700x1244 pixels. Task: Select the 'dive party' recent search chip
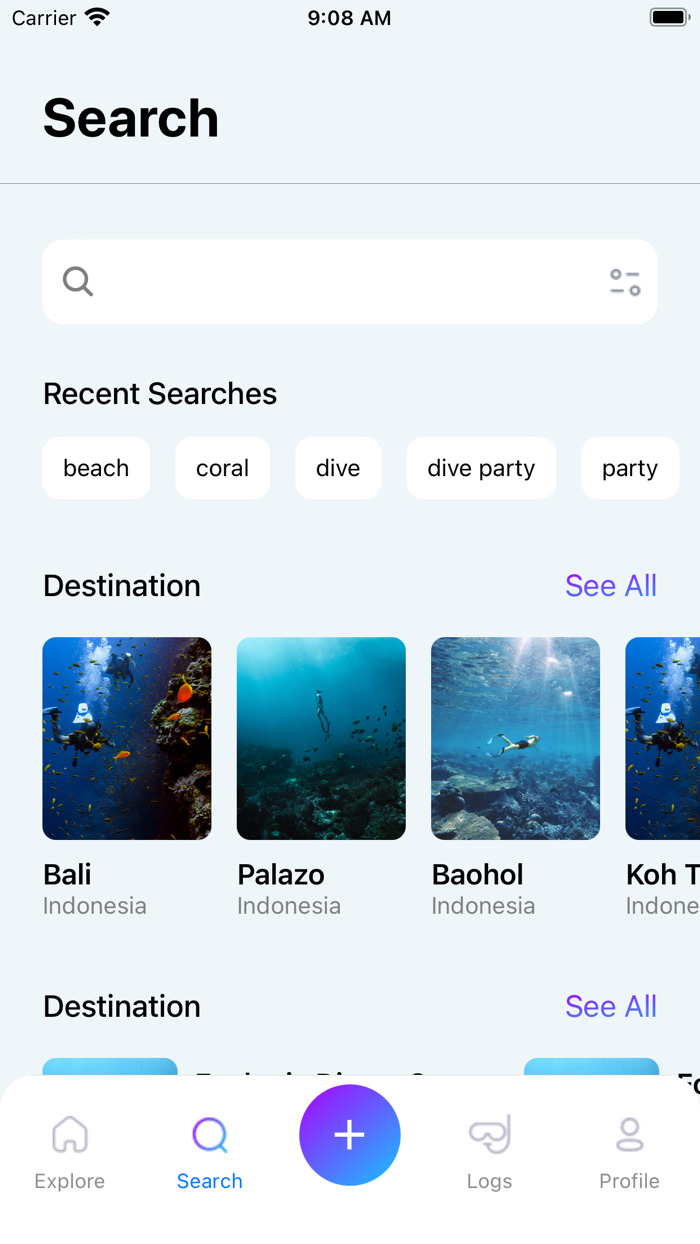click(x=481, y=467)
